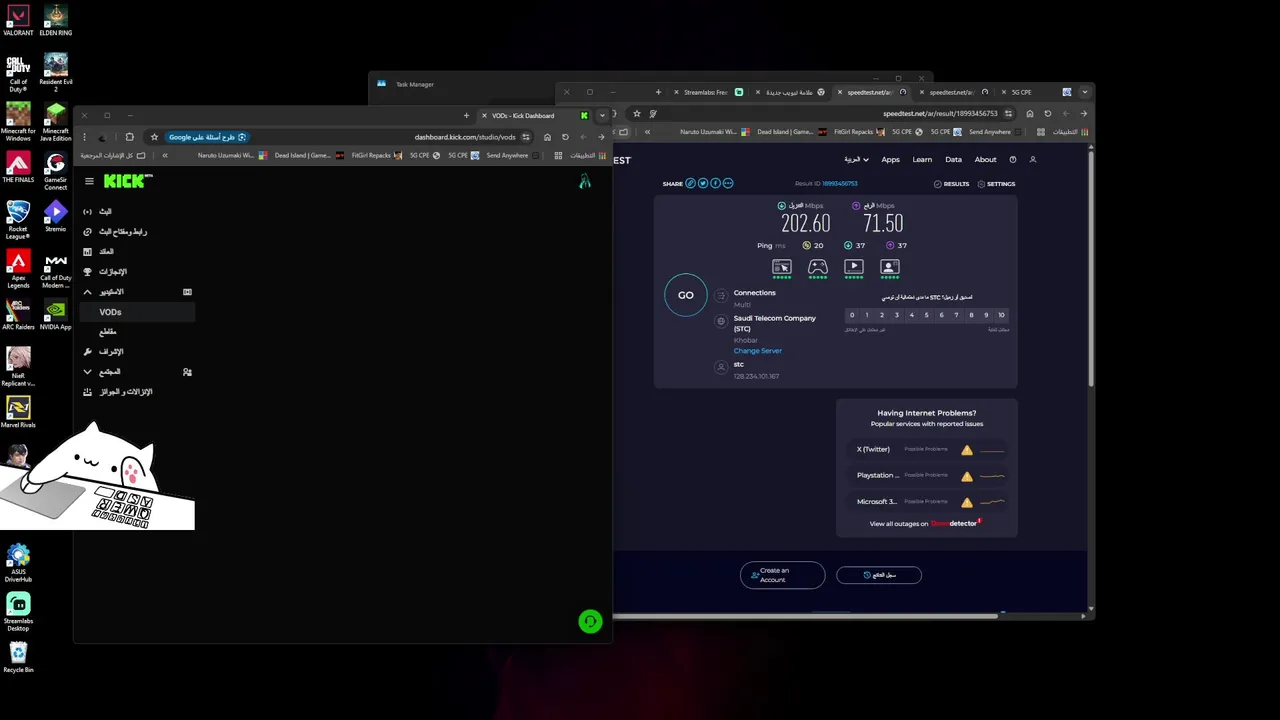Click the Speedtest help question-mark icon
Image resolution: width=1280 pixels, height=720 pixels.
pos(1013,160)
